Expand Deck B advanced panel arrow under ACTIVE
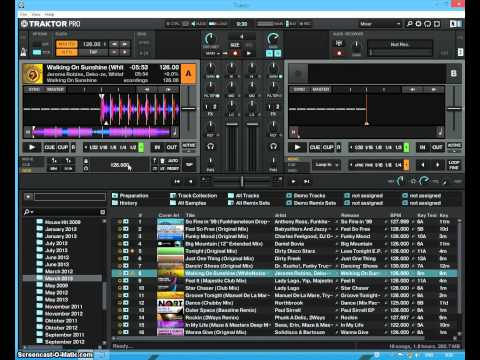 [x=454, y=151]
